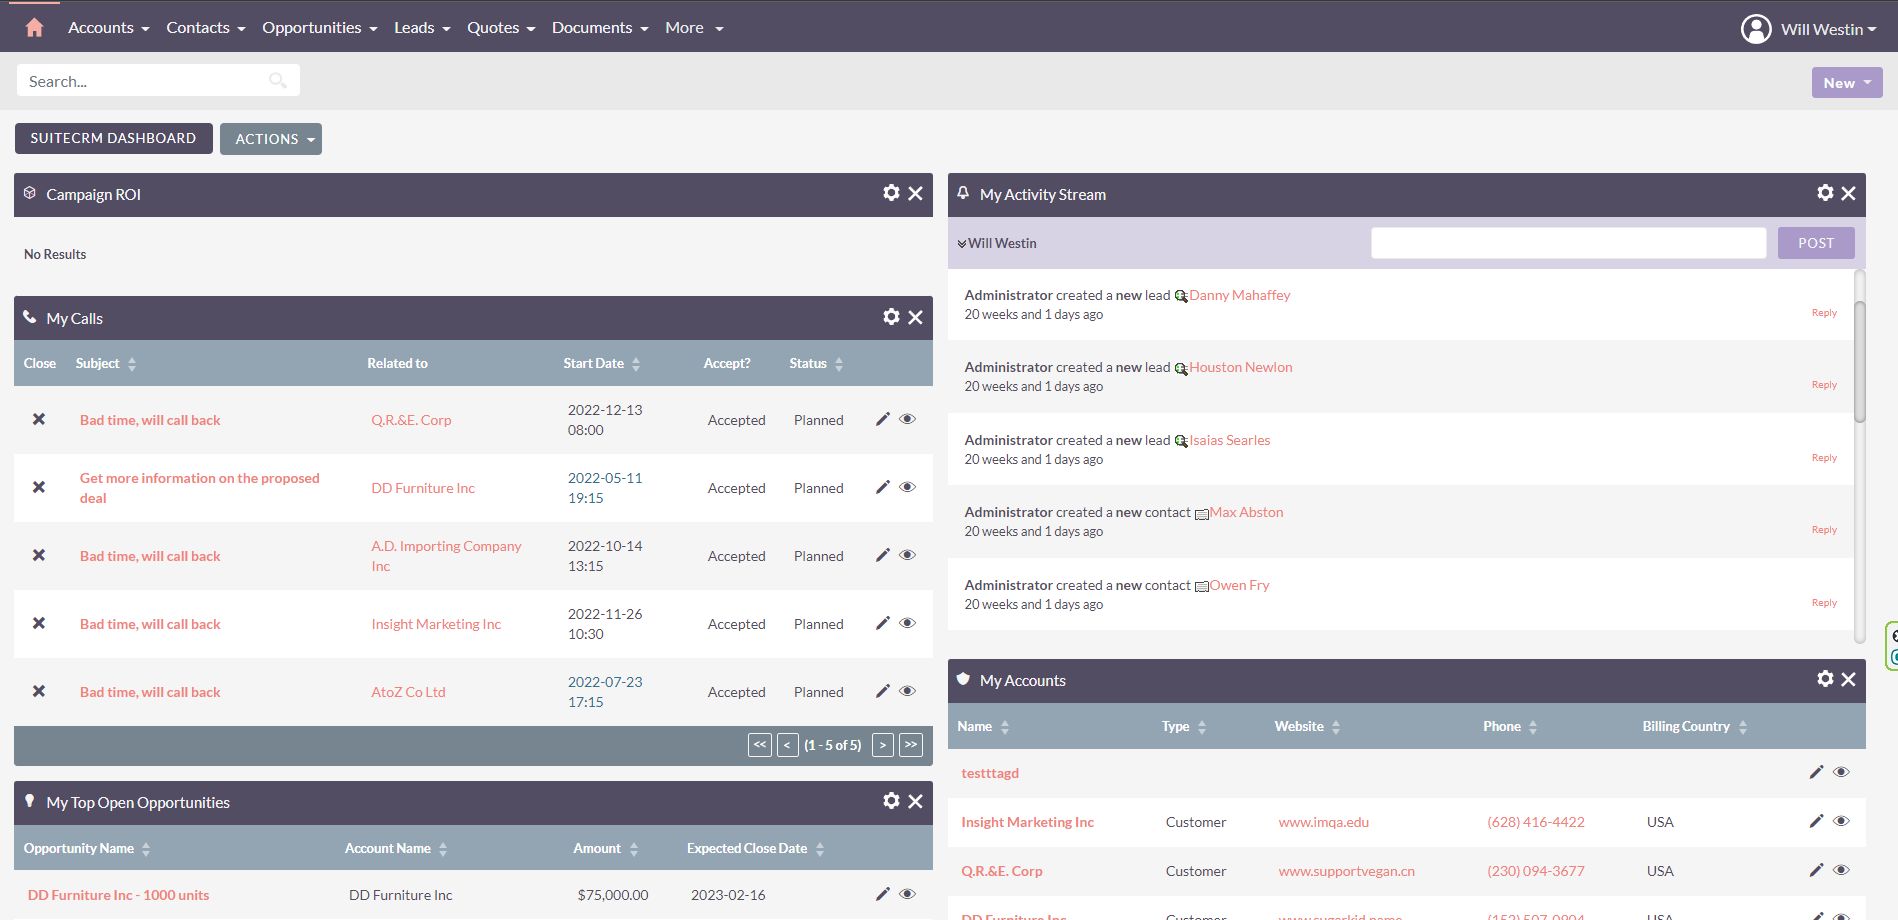Edit the DD Furniture Inc call with pencil

click(x=882, y=487)
